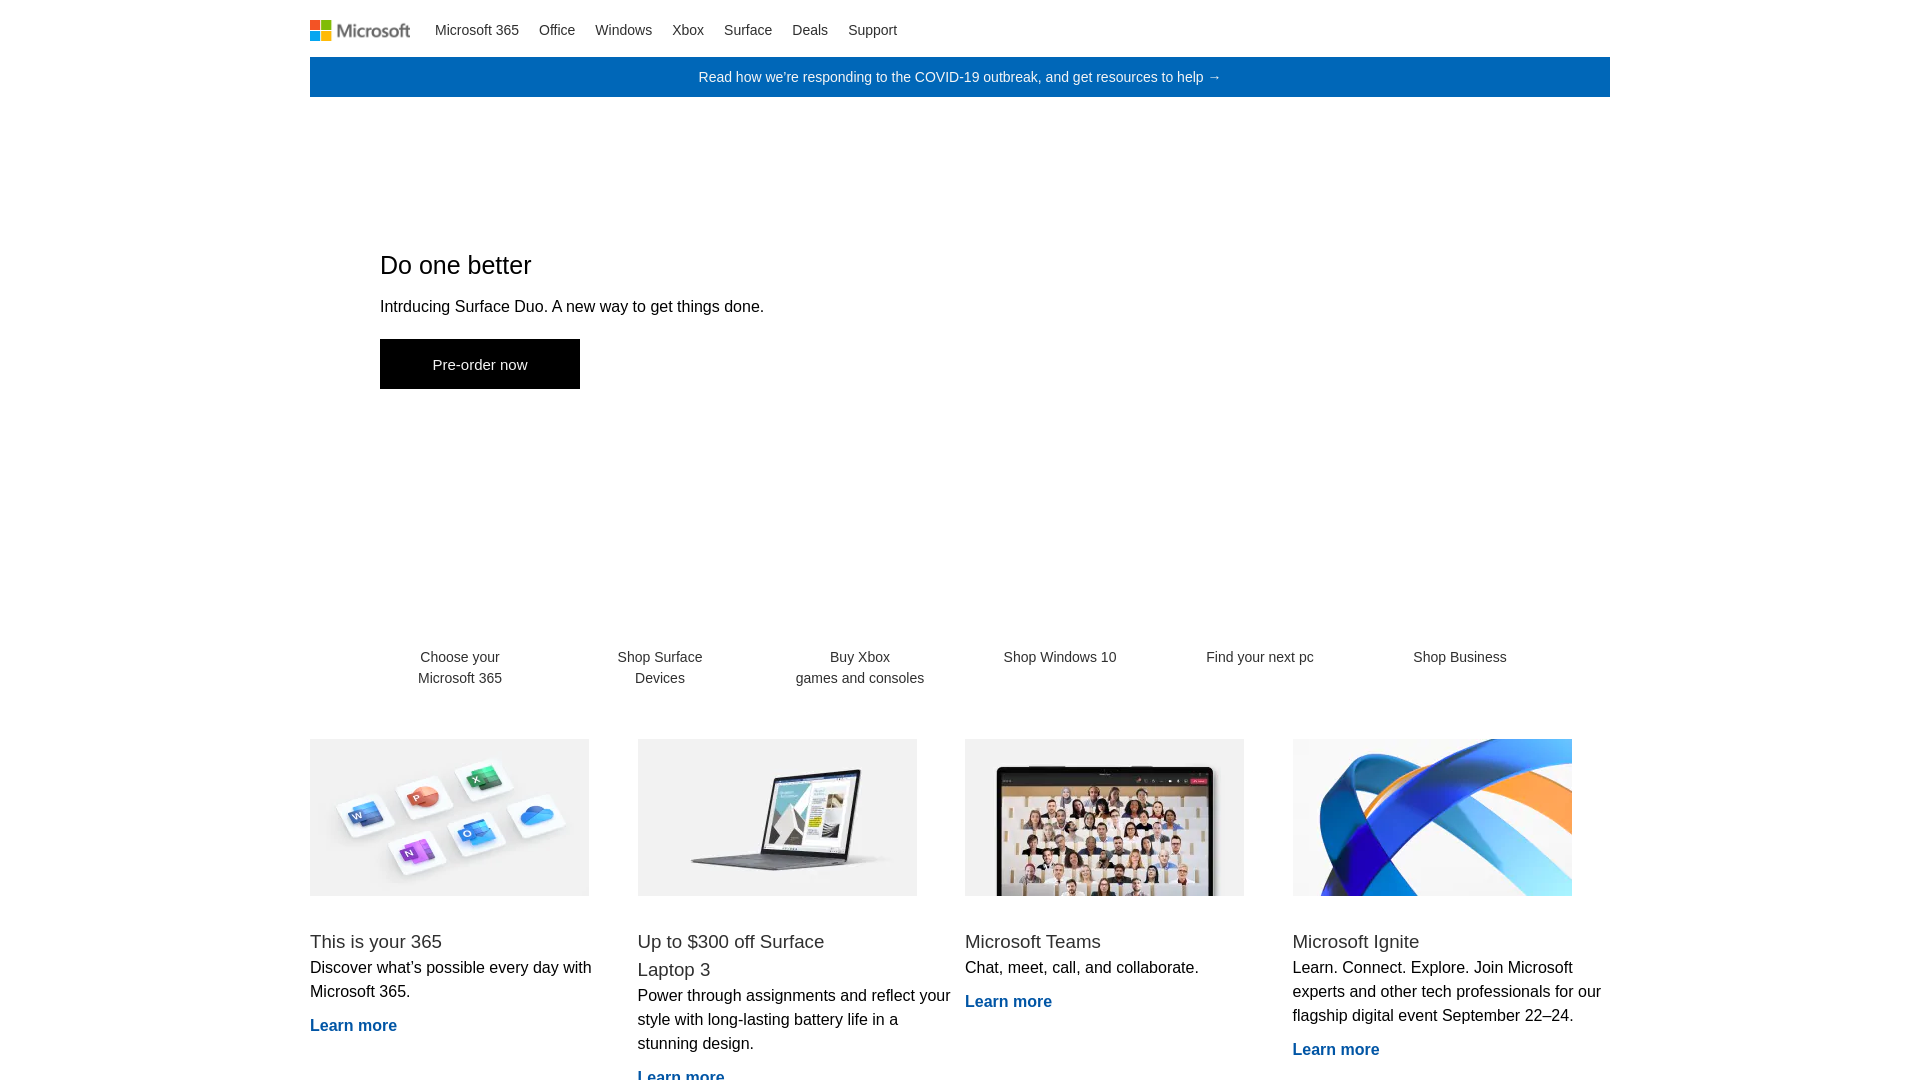1920x1080 pixels.
Task: Go to the Windows nav item
Action: coord(623,30)
